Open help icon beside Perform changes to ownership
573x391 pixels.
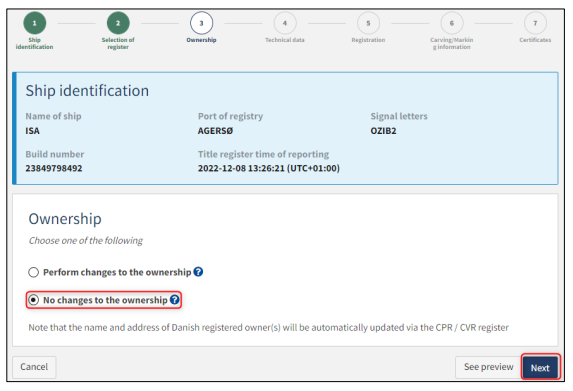(198, 272)
